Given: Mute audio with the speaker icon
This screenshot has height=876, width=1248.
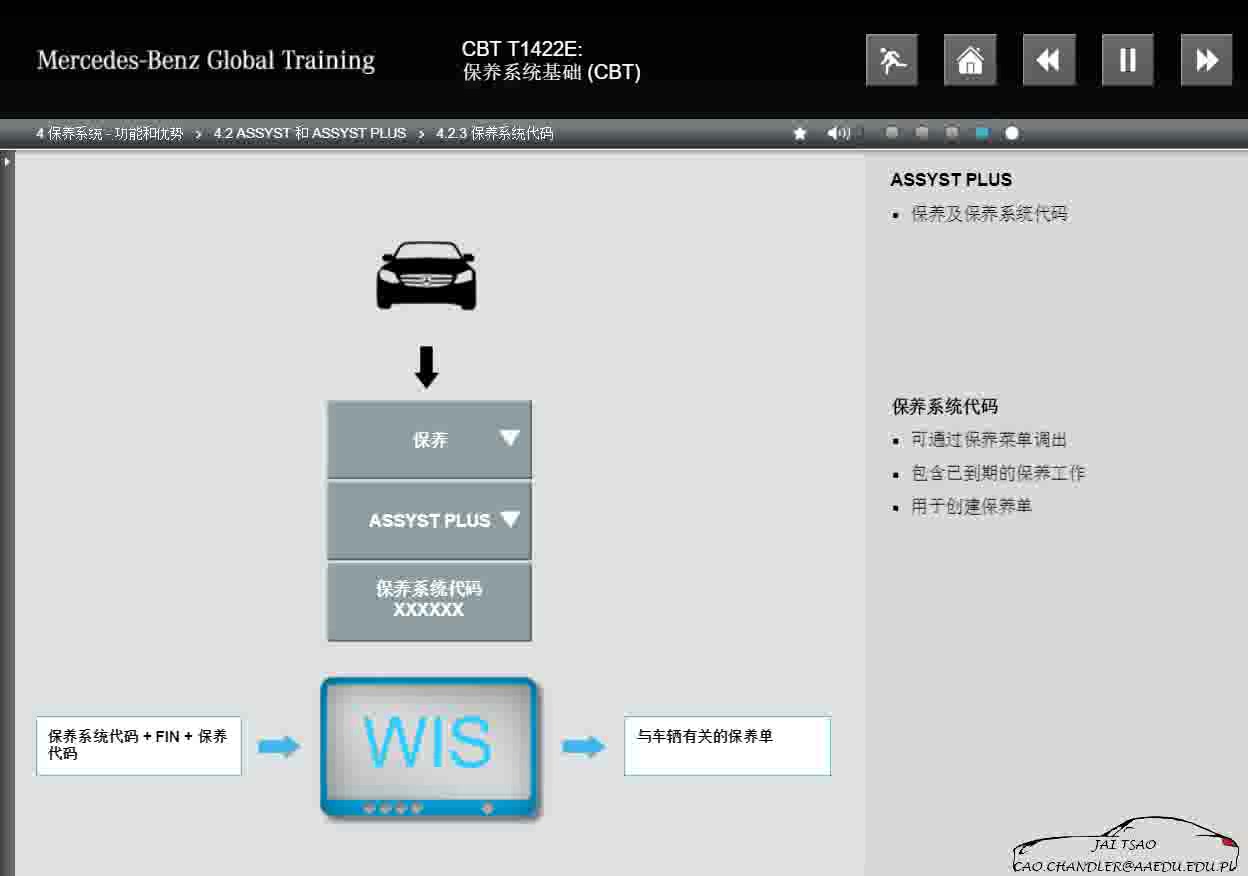Looking at the screenshot, I should click(x=838, y=133).
